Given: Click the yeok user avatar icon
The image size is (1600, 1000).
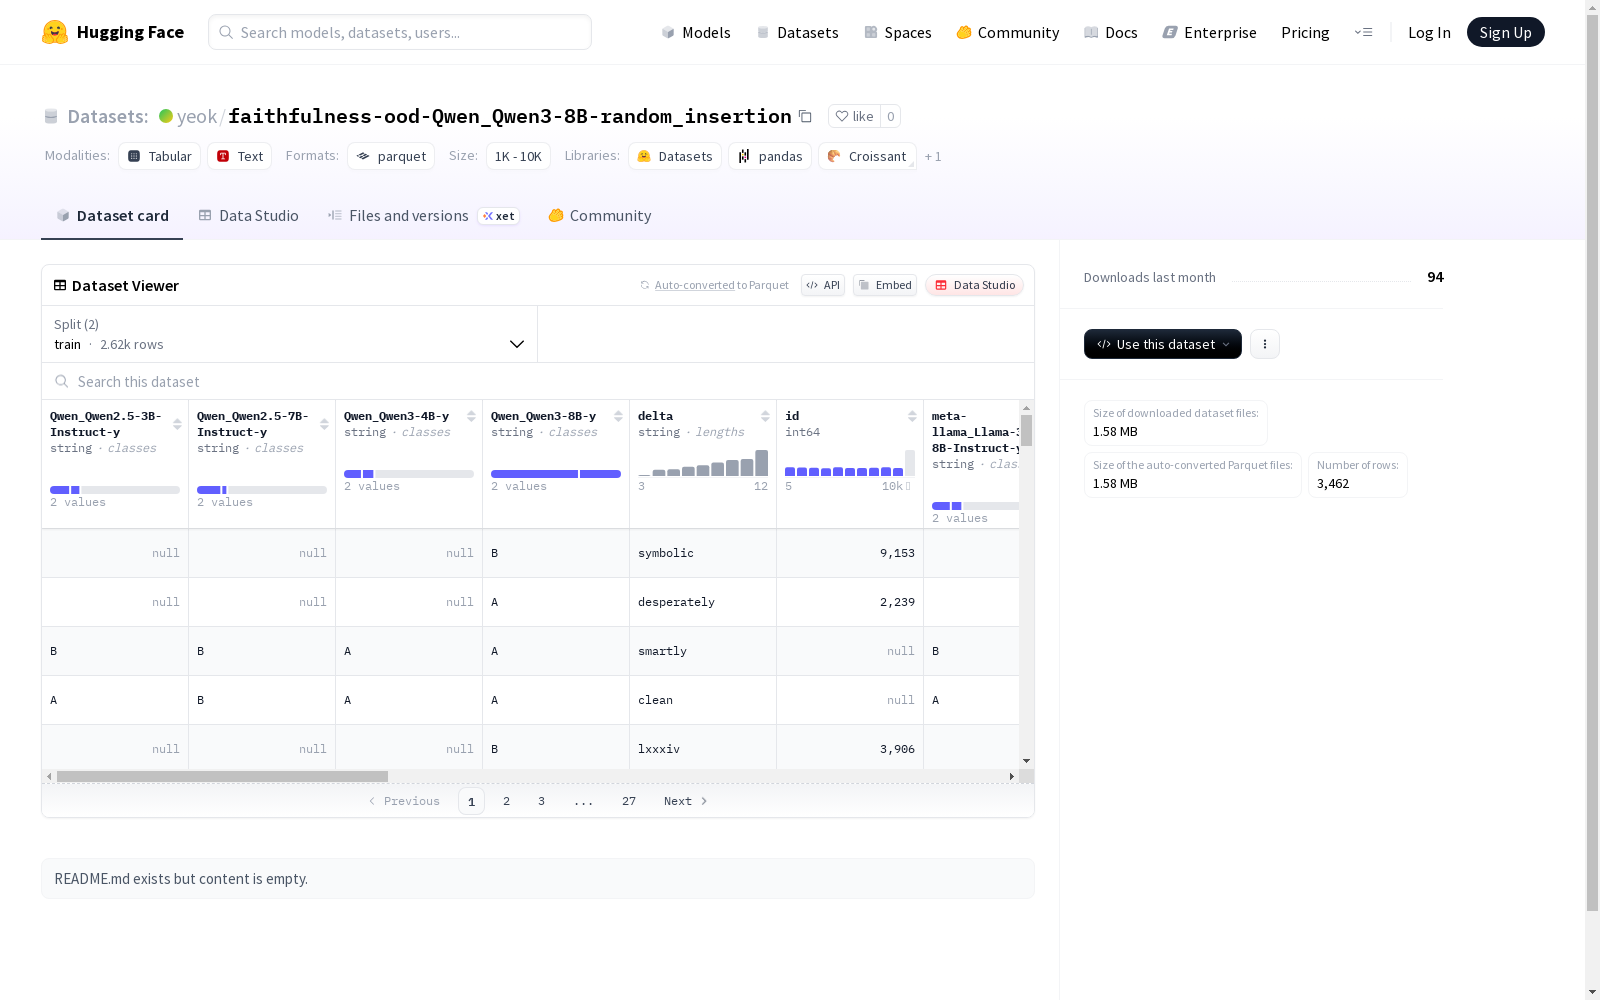Looking at the screenshot, I should pyautogui.click(x=166, y=116).
